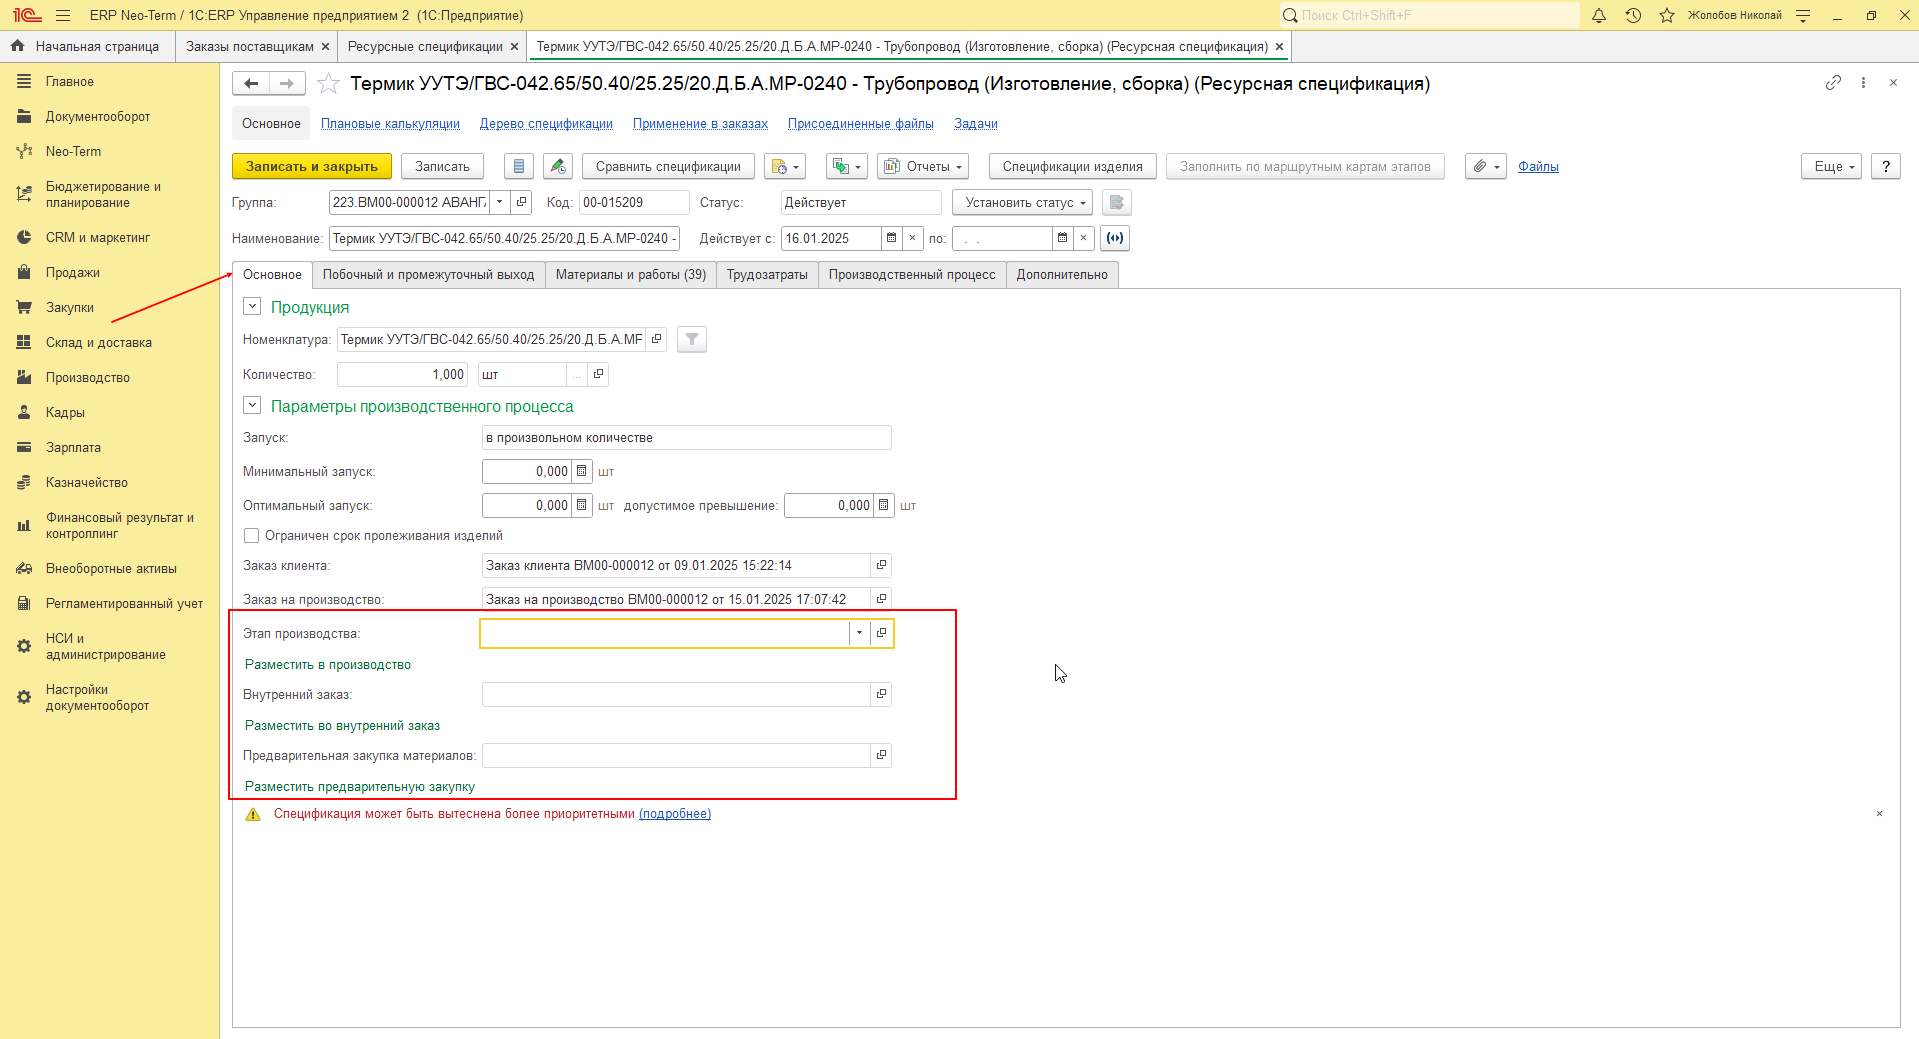Click the search field Поиск Ctrl+Shift+F
The width and height of the screenshot is (1919, 1039).
point(1430,15)
